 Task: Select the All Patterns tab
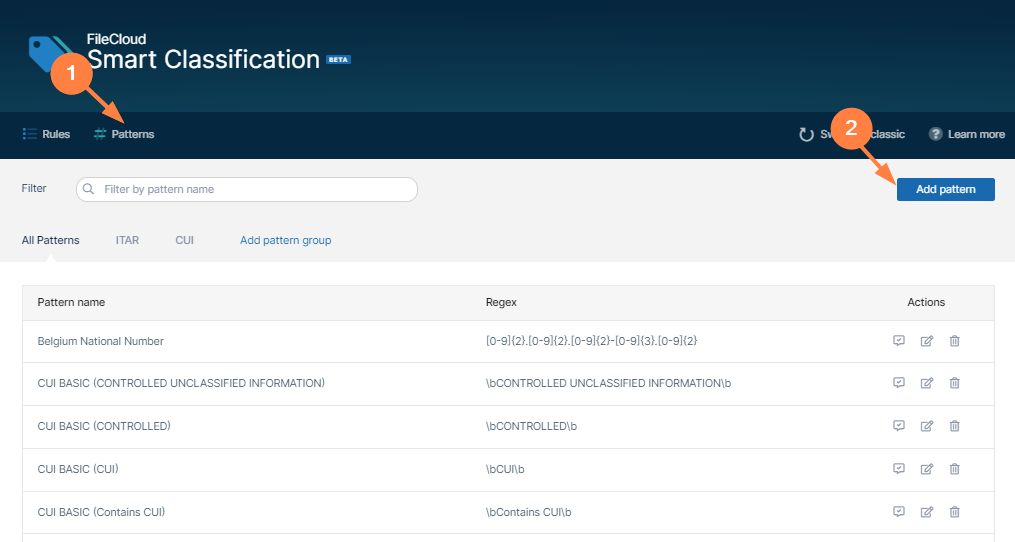pyautogui.click(x=50, y=240)
